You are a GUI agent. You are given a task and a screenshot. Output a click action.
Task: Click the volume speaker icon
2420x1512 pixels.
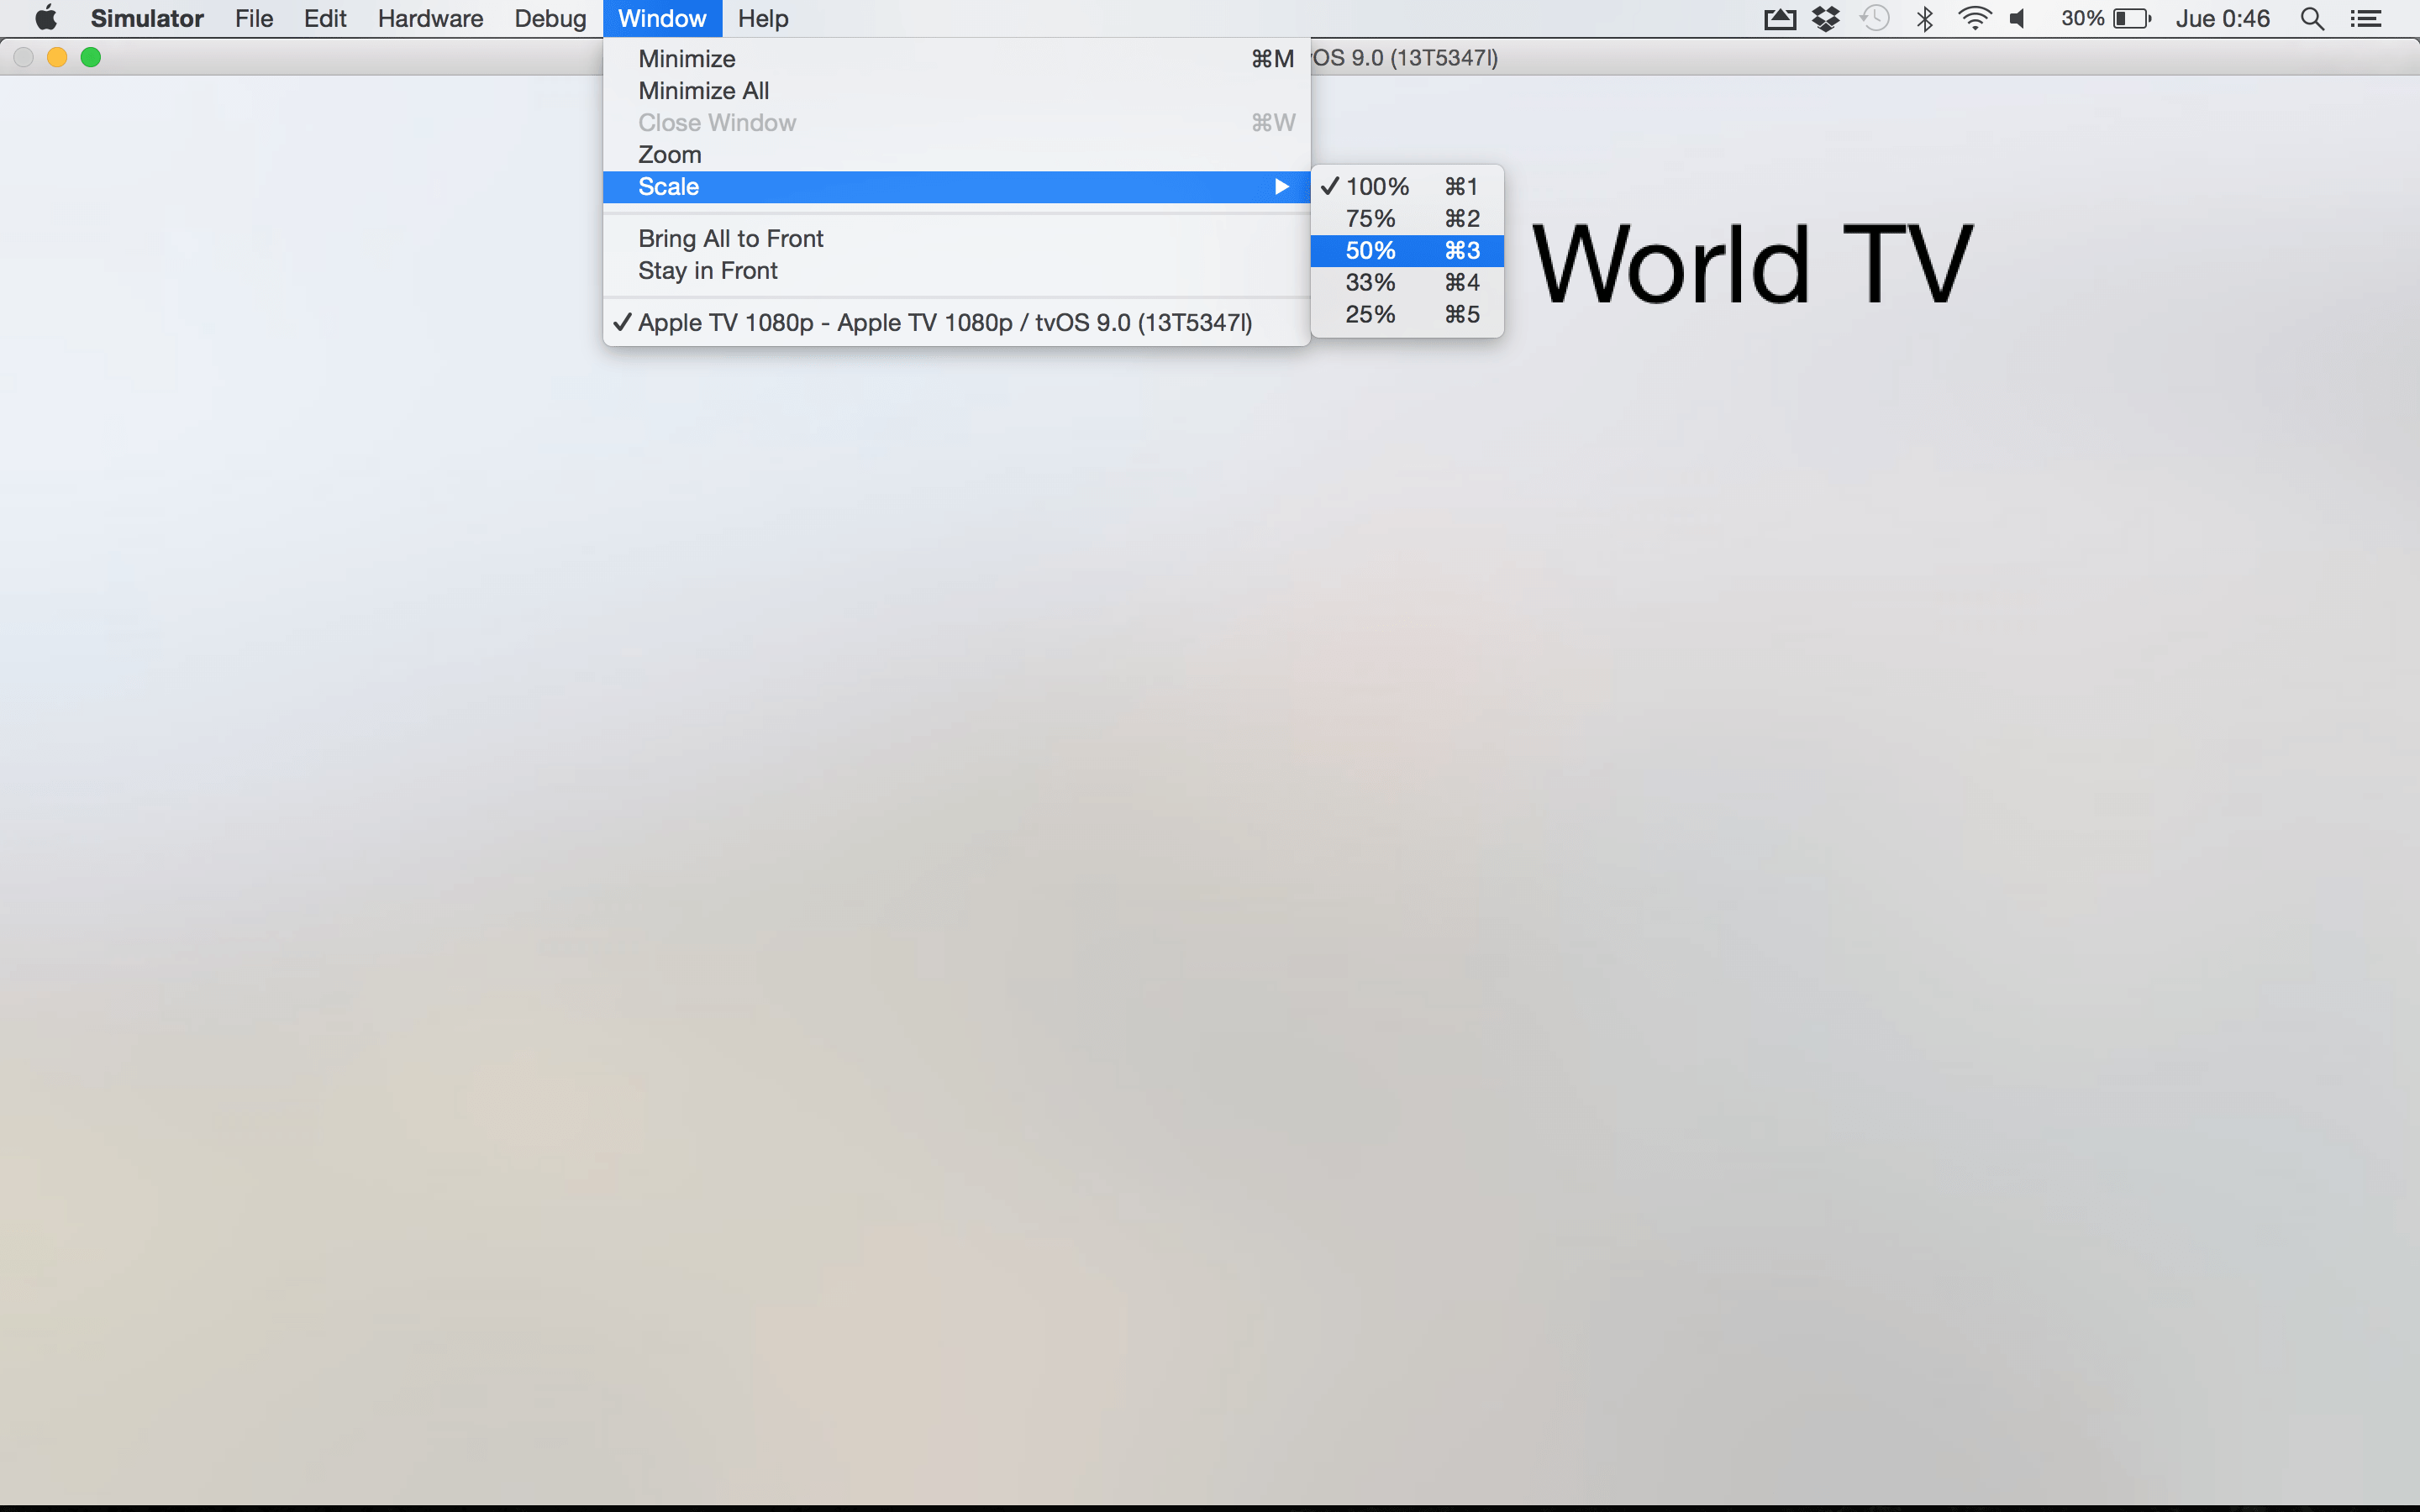click(2018, 18)
